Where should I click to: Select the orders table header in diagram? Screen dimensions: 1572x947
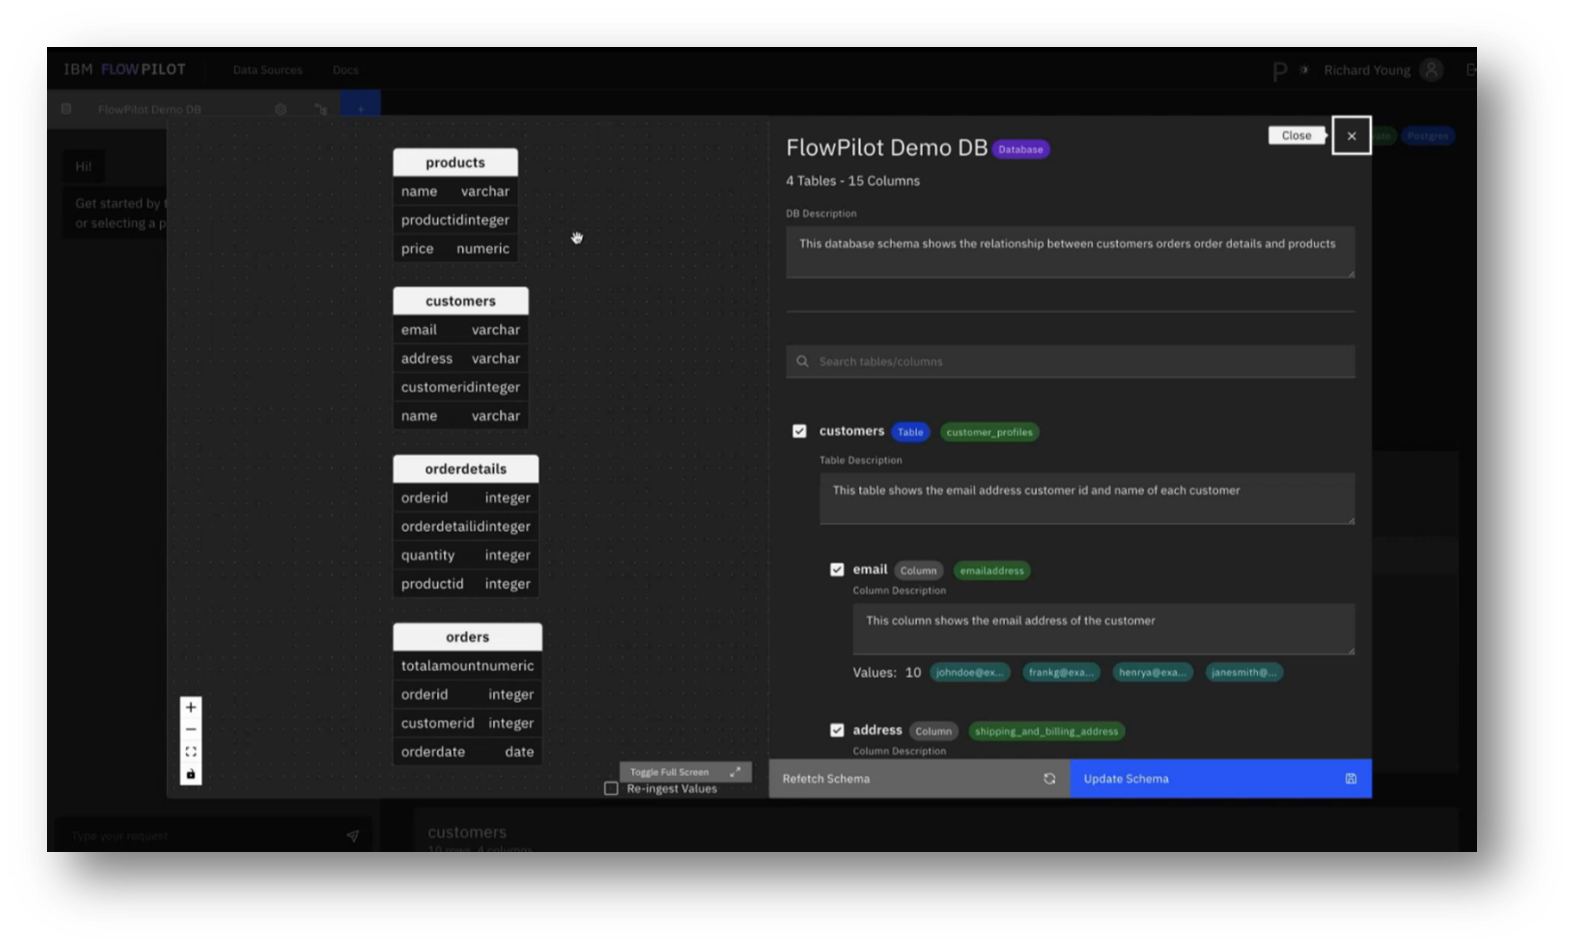pos(467,637)
